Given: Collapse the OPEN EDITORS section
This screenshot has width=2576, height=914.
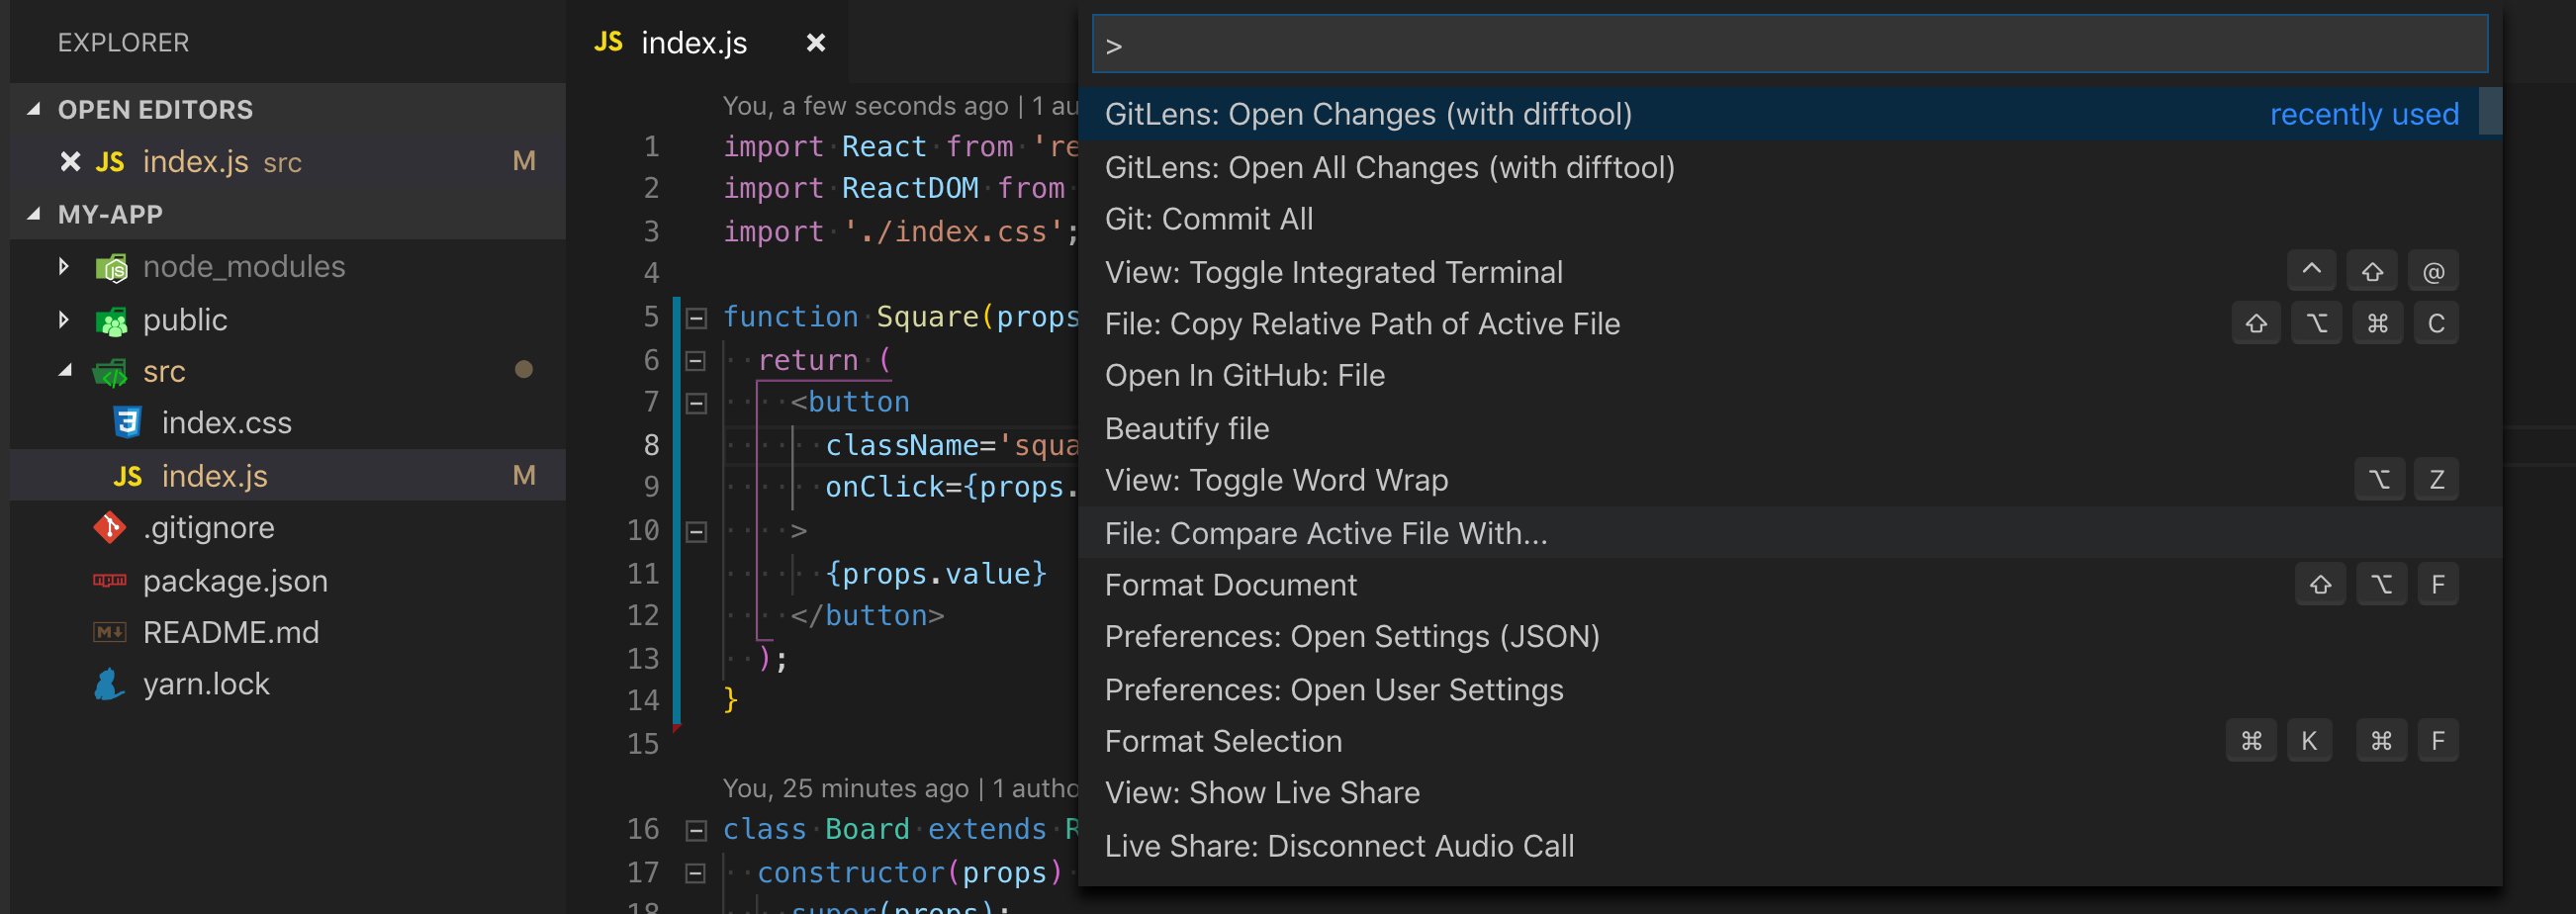Looking at the screenshot, I should pos(36,109).
